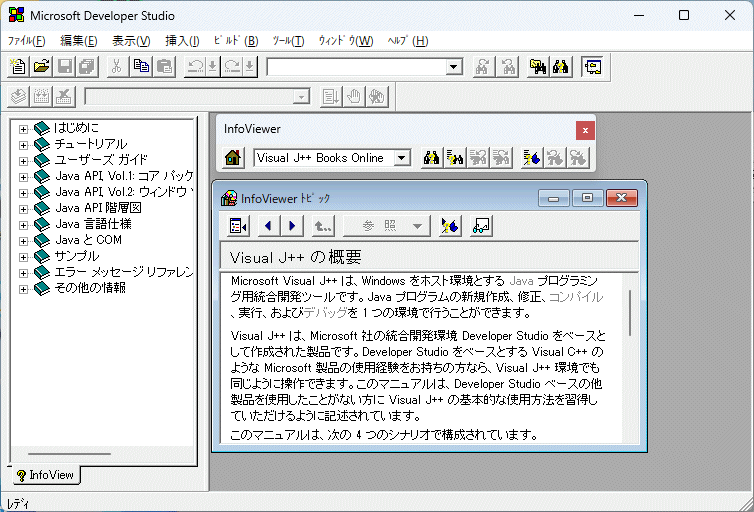Click the Undo arrow icon
This screenshot has width=754, height=512.
(x=195, y=66)
